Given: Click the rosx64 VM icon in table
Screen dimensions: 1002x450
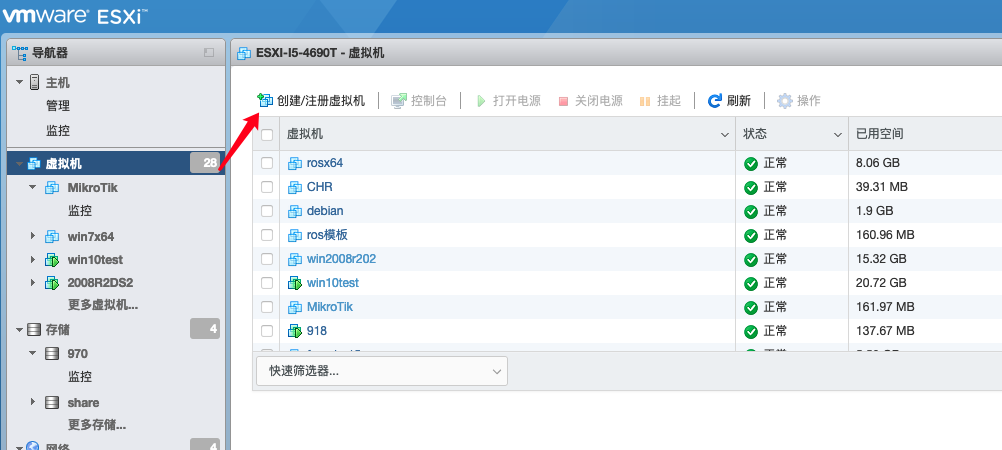Looking at the screenshot, I should (295, 163).
